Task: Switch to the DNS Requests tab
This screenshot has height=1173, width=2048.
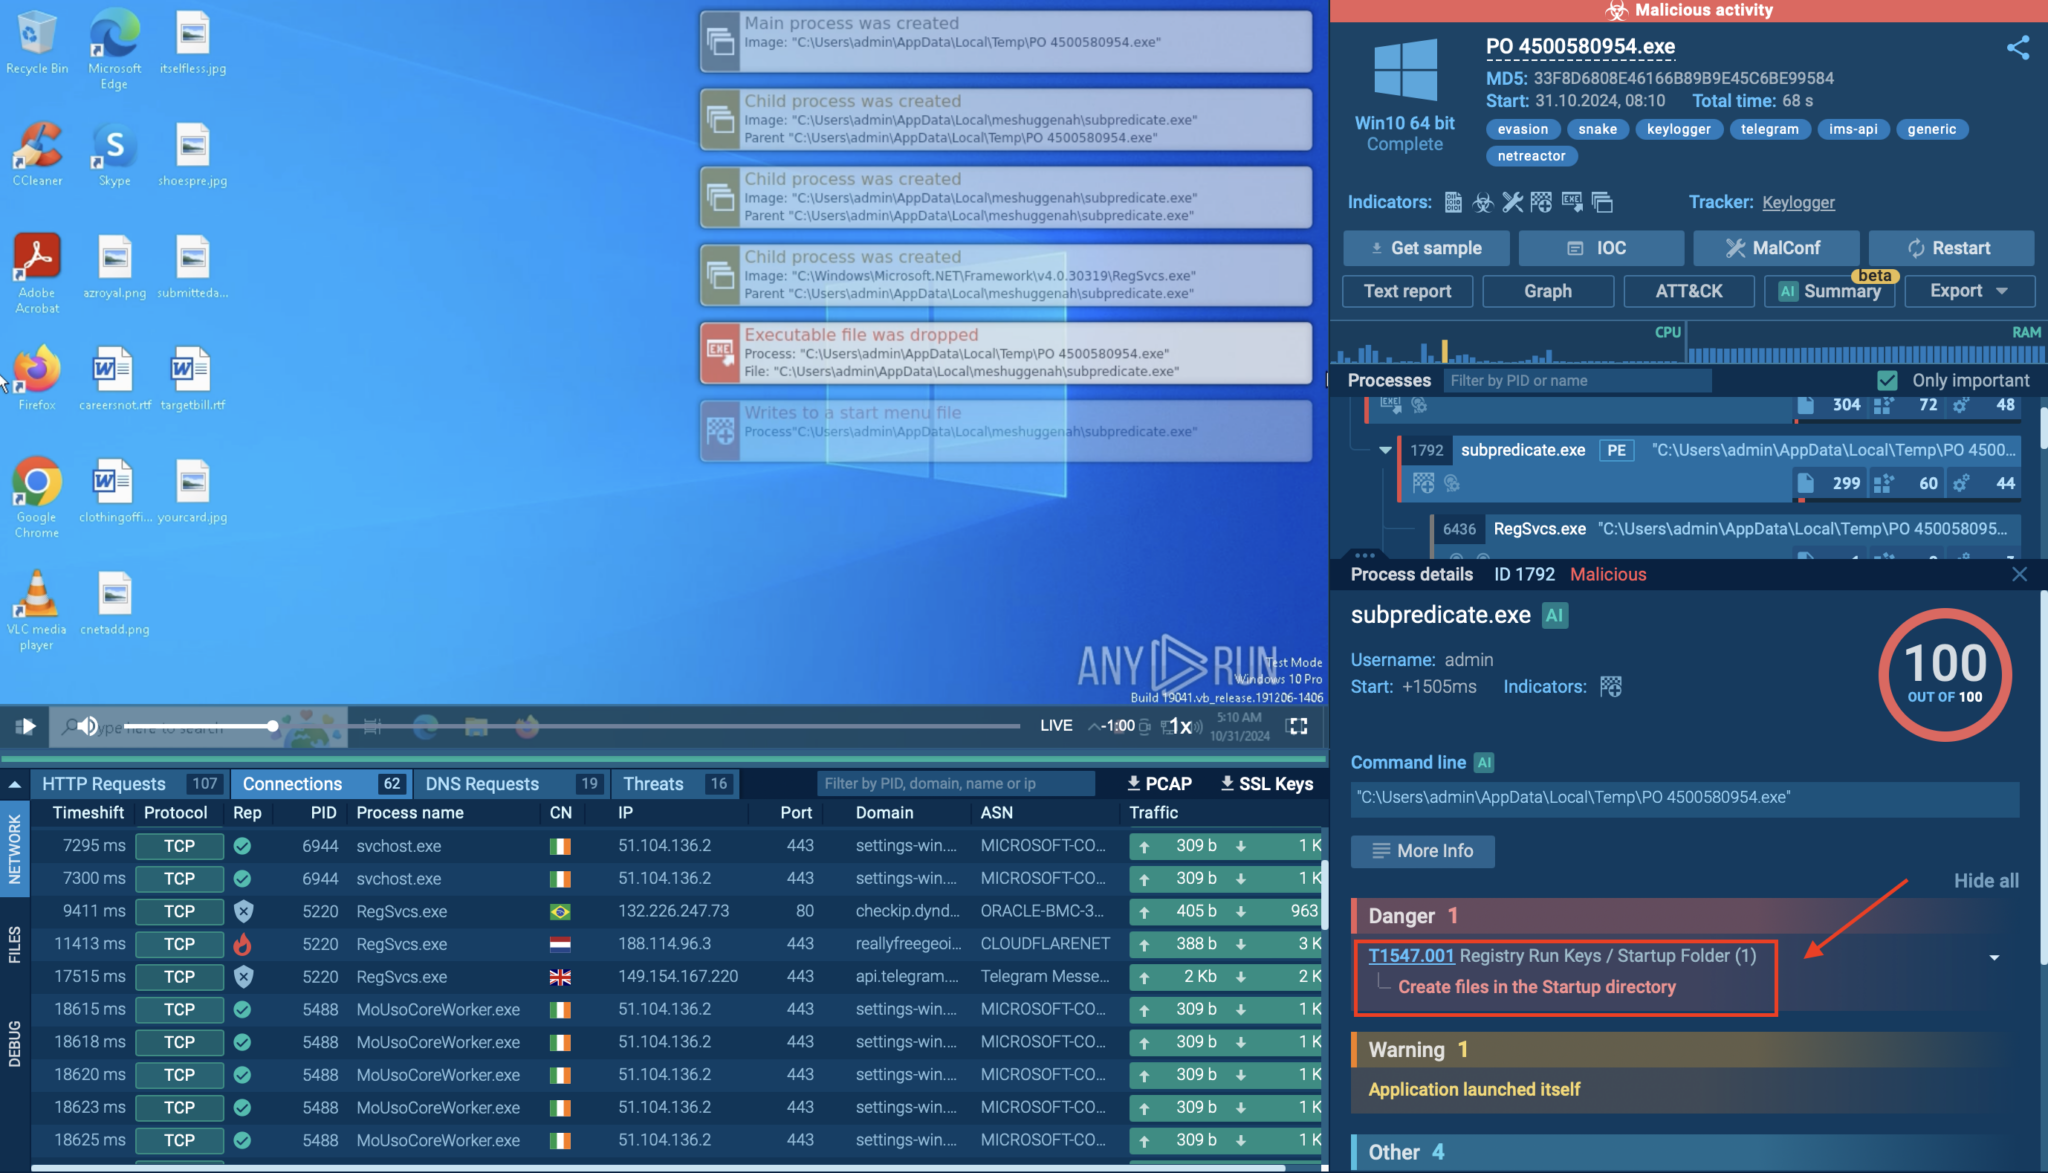Action: pos(482,784)
